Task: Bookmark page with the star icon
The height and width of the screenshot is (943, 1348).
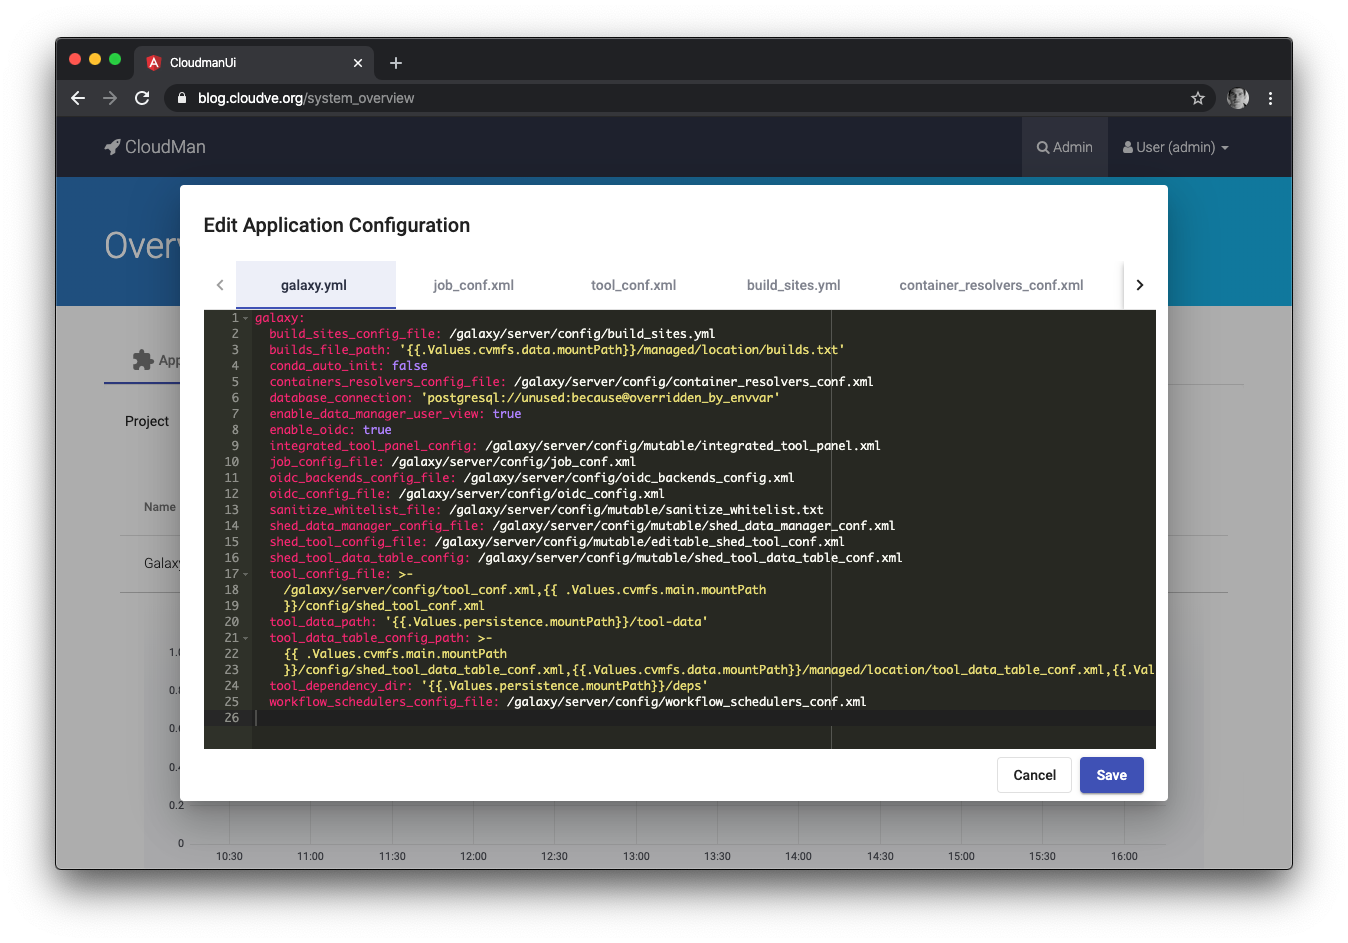Action: coord(1198,98)
